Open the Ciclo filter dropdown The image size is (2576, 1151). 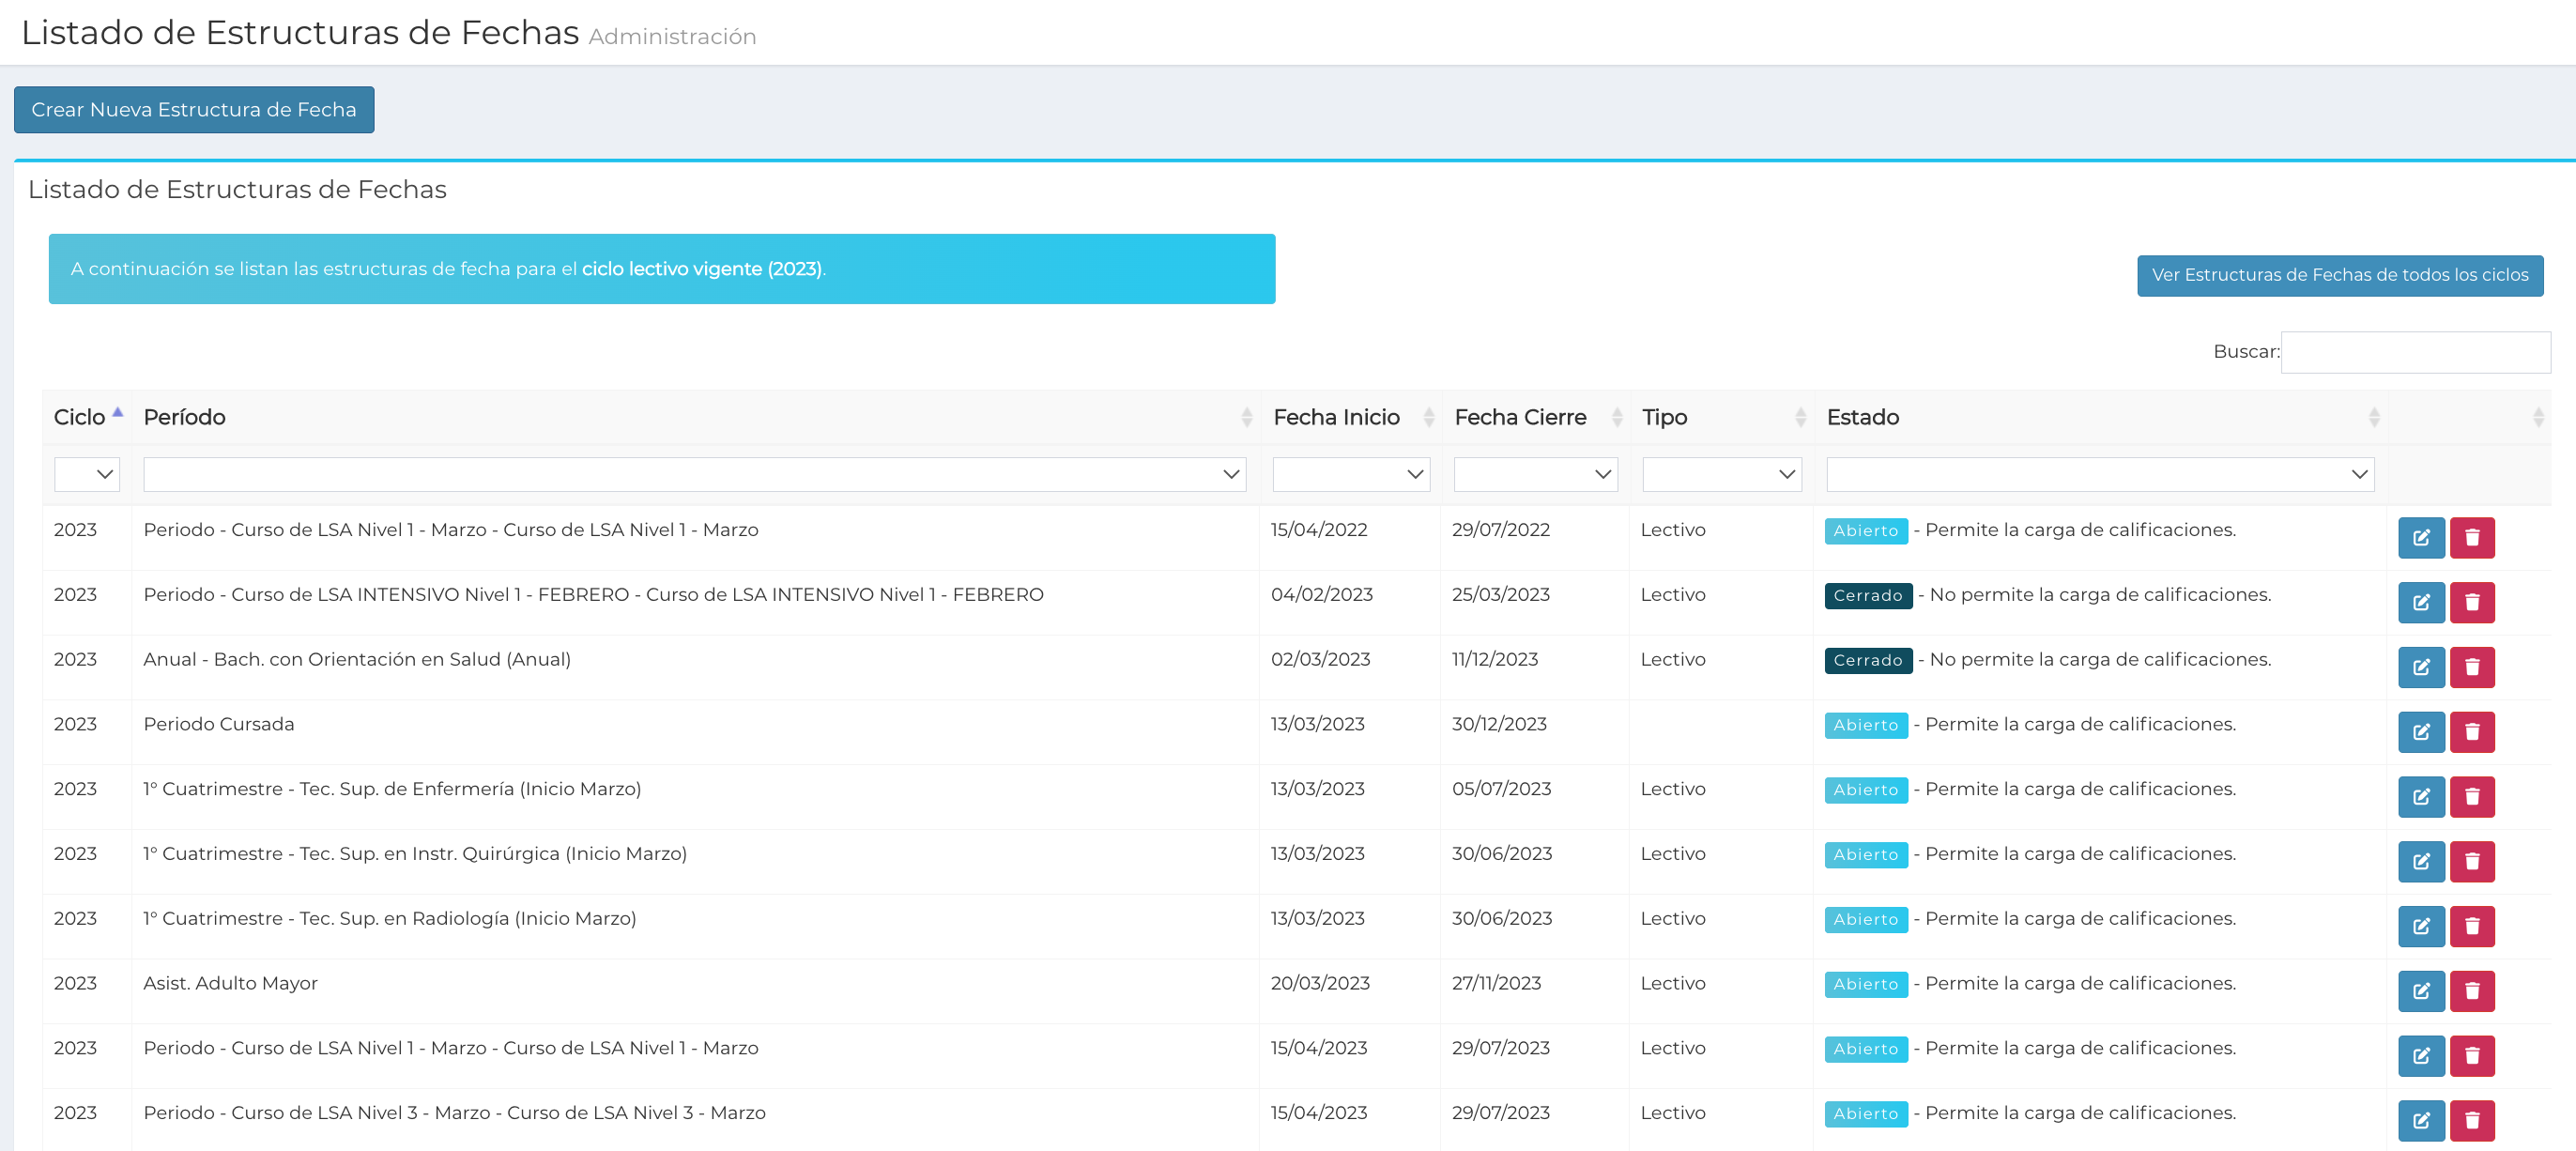tap(87, 474)
